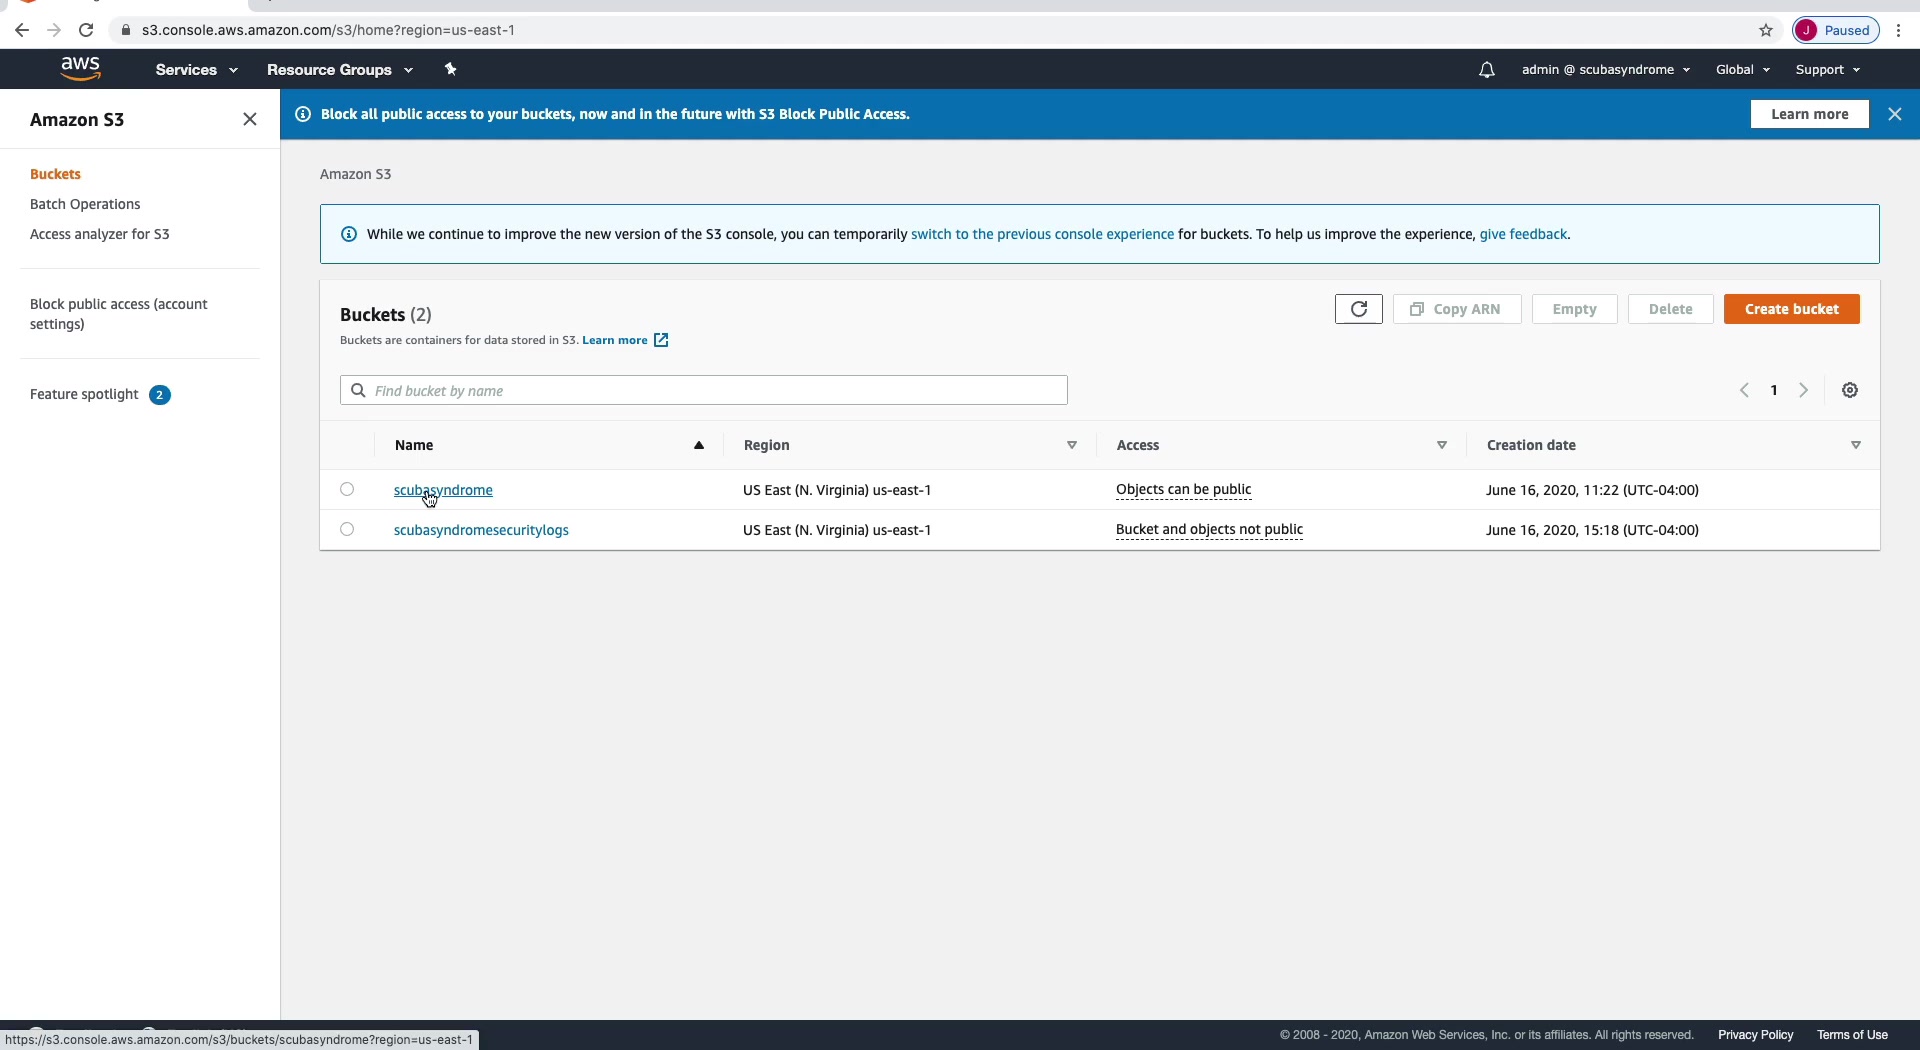Image resolution: width=1920 pixels, height=1050 pixels.
Task: Open Buckets in the sidebar
Action: click(x=55, y=174)
